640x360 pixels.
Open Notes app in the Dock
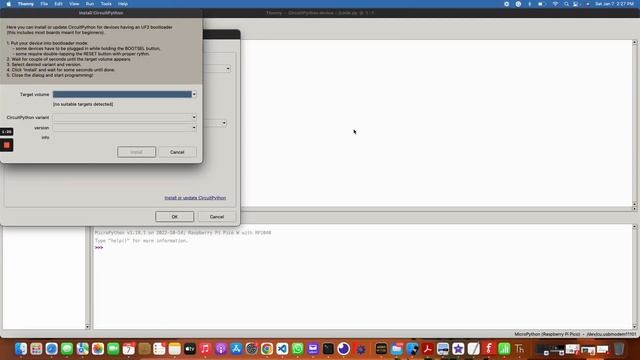(x=175, y=349)
